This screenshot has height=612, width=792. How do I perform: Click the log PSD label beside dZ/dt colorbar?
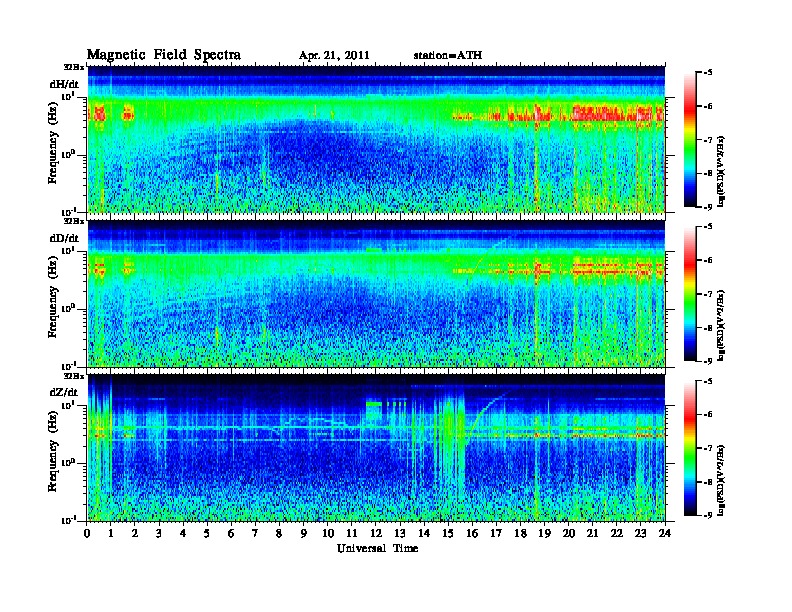click(721, 480)
